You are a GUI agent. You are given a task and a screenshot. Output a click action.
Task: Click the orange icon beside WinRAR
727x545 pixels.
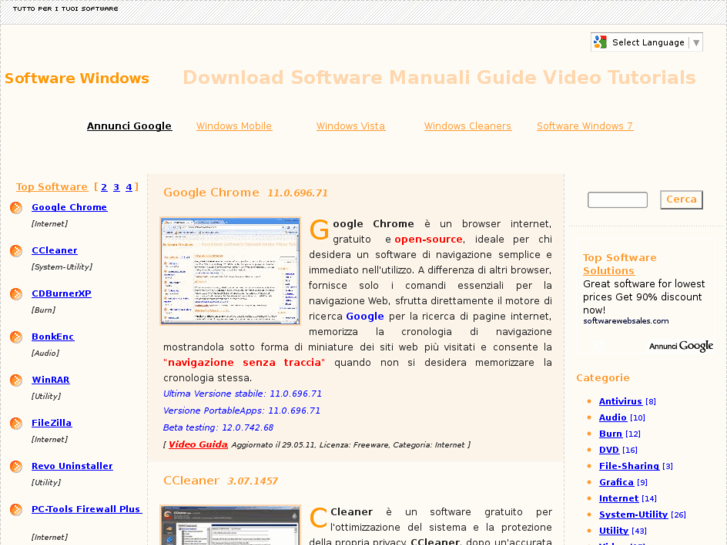point(16,380)
